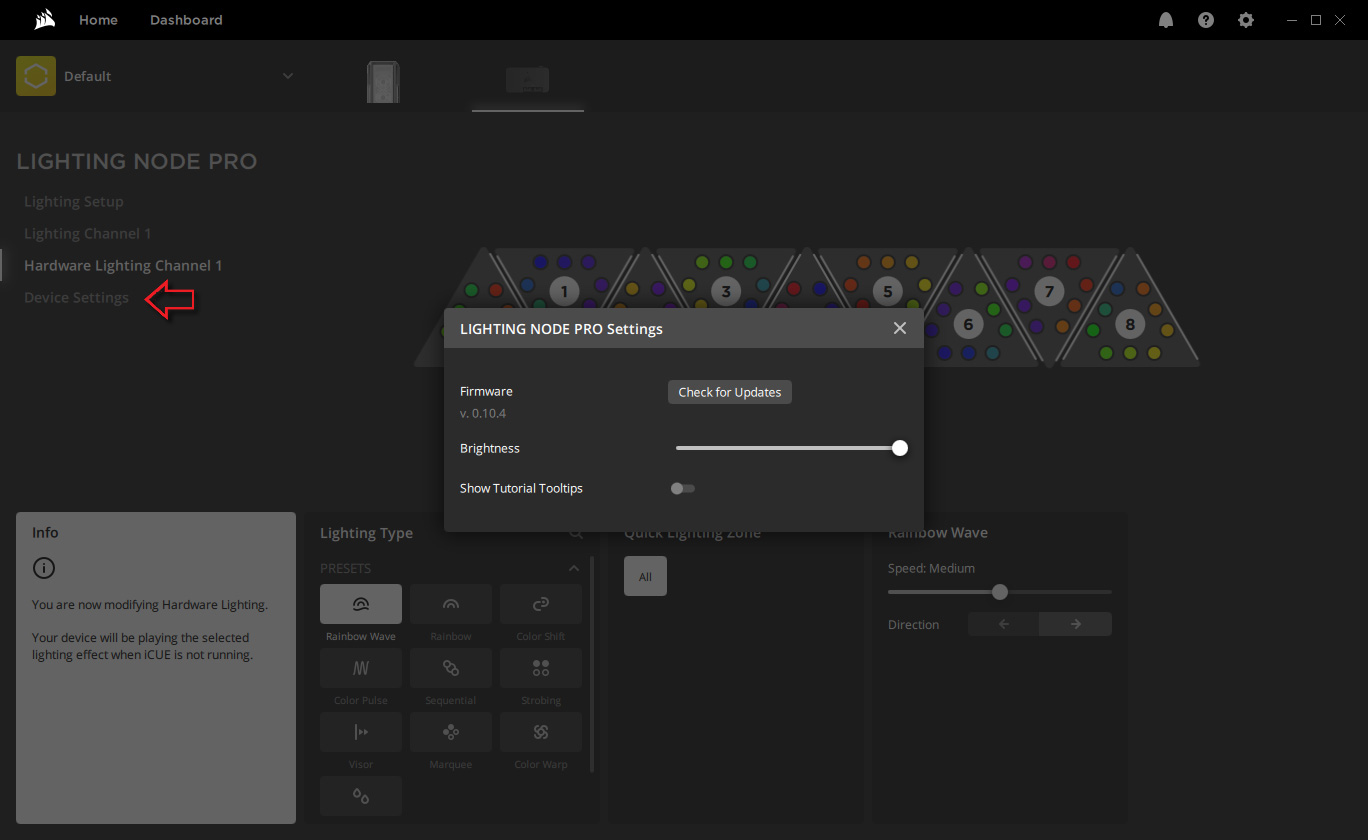The image size is (1368, 840).
Task: Click the Default profile icon
Action: pos(36,76)
